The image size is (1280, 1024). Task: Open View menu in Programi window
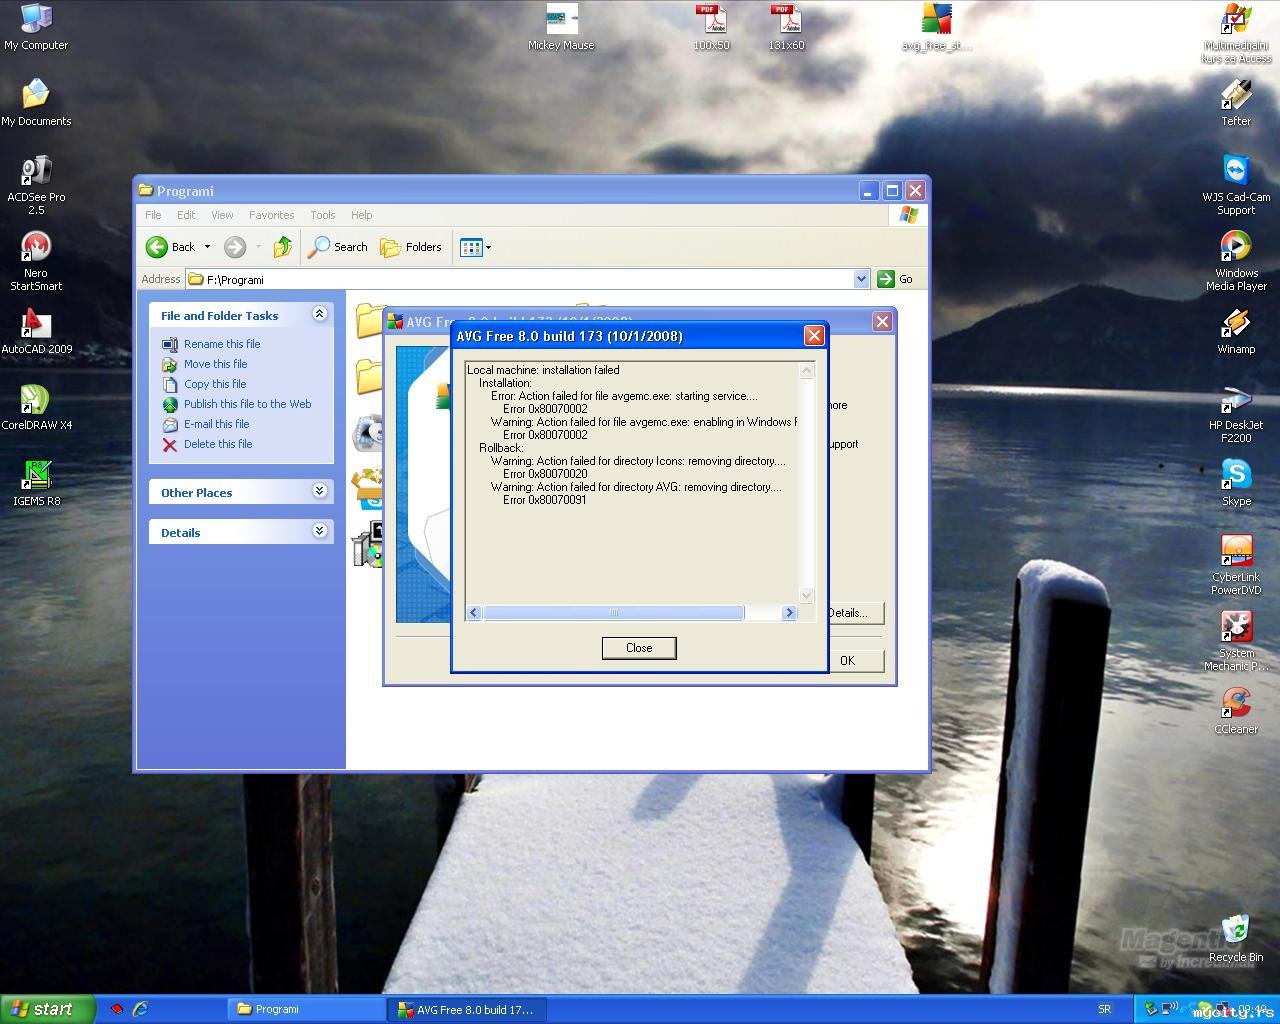point(222,215)
